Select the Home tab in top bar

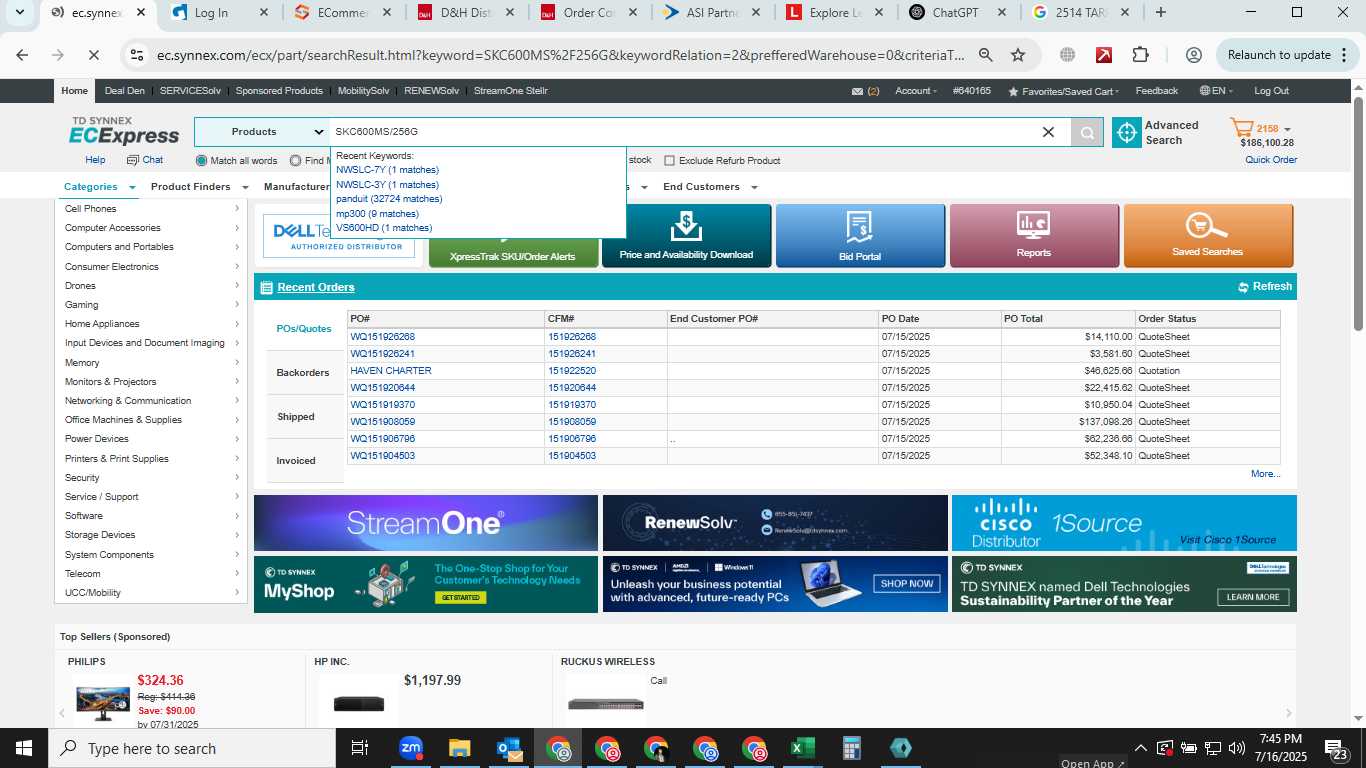tap(75, 91)
